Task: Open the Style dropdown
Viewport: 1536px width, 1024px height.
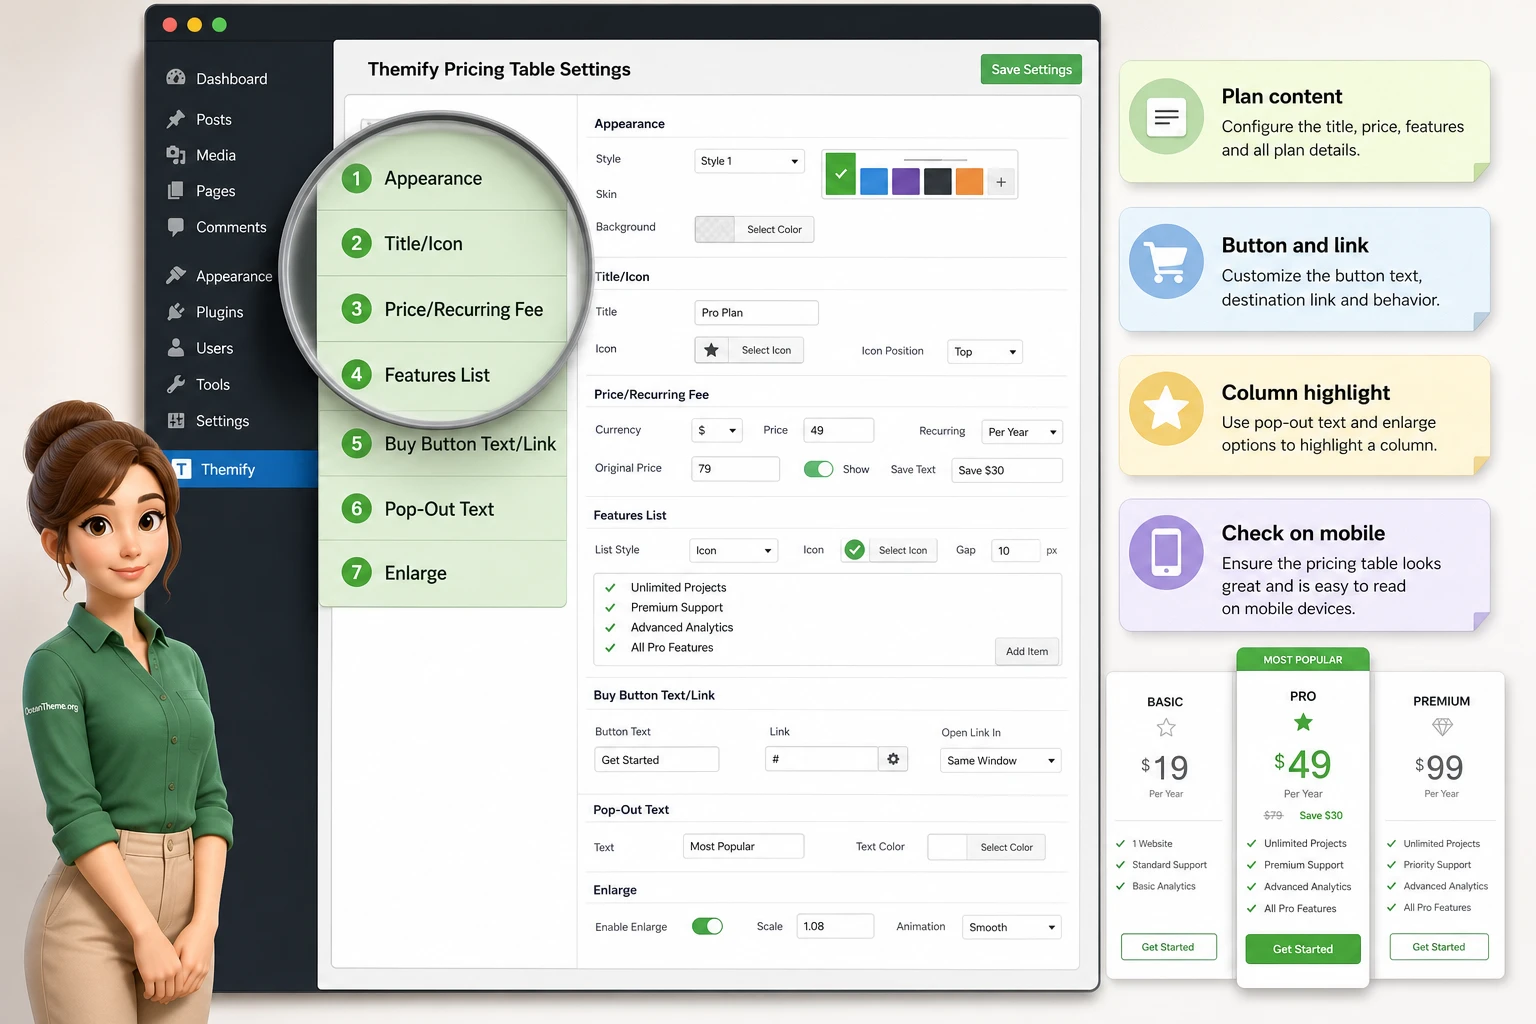Action: tap(749, 161)
